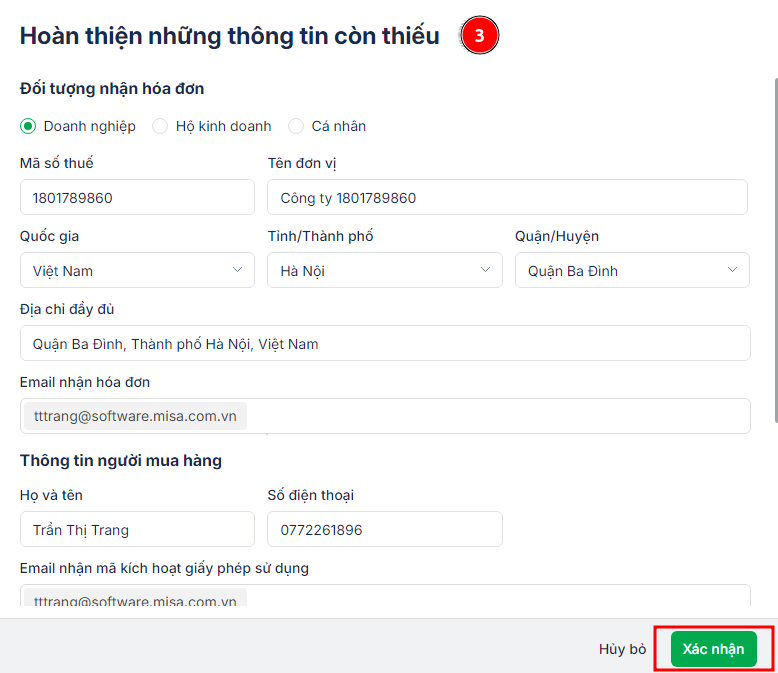Image resolution: width=778 pixels, height=673 pixels.
Task: Edit the Địa chỉ đầy đủ field
Action: tap(385, 343)
